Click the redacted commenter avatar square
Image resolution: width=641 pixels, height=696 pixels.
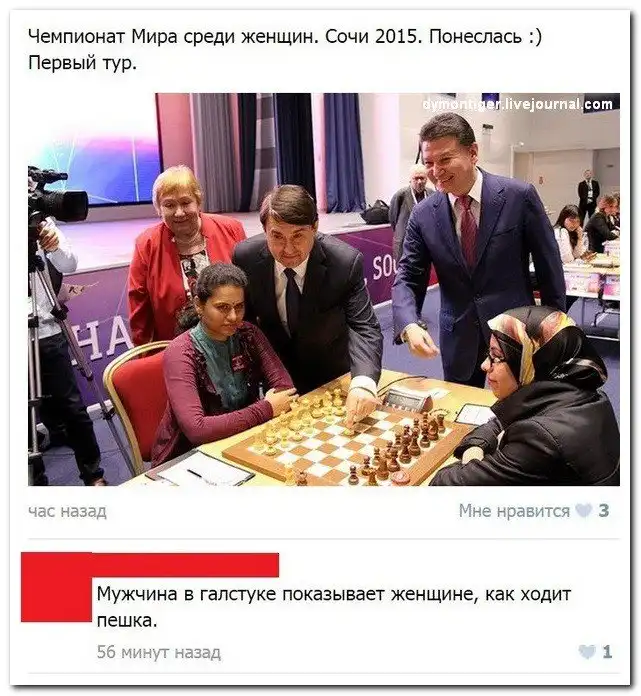coord(56,587)
